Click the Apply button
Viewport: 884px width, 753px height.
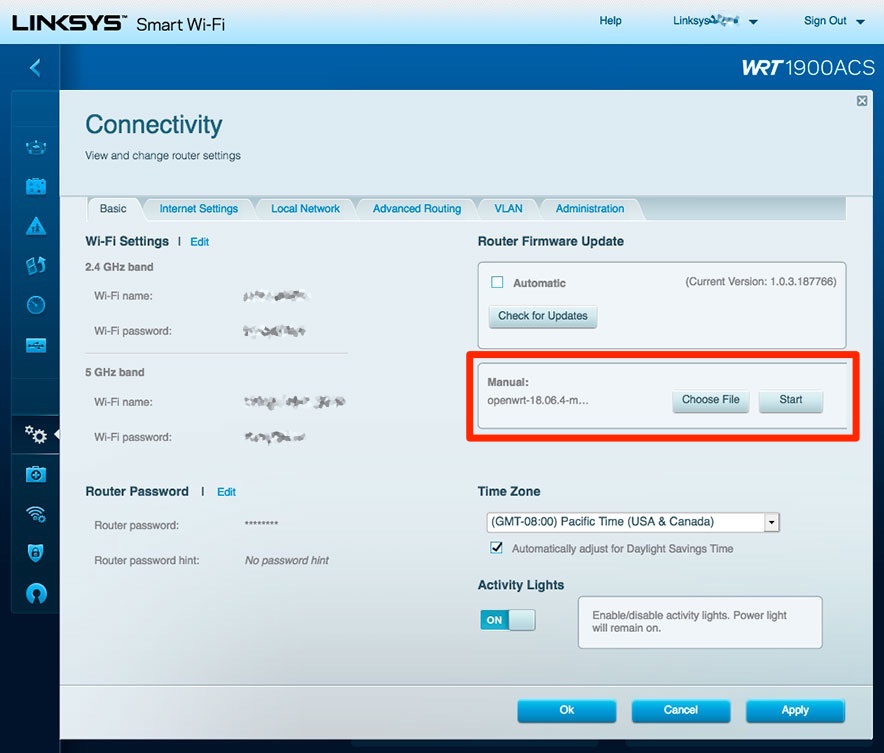[795, 710]
